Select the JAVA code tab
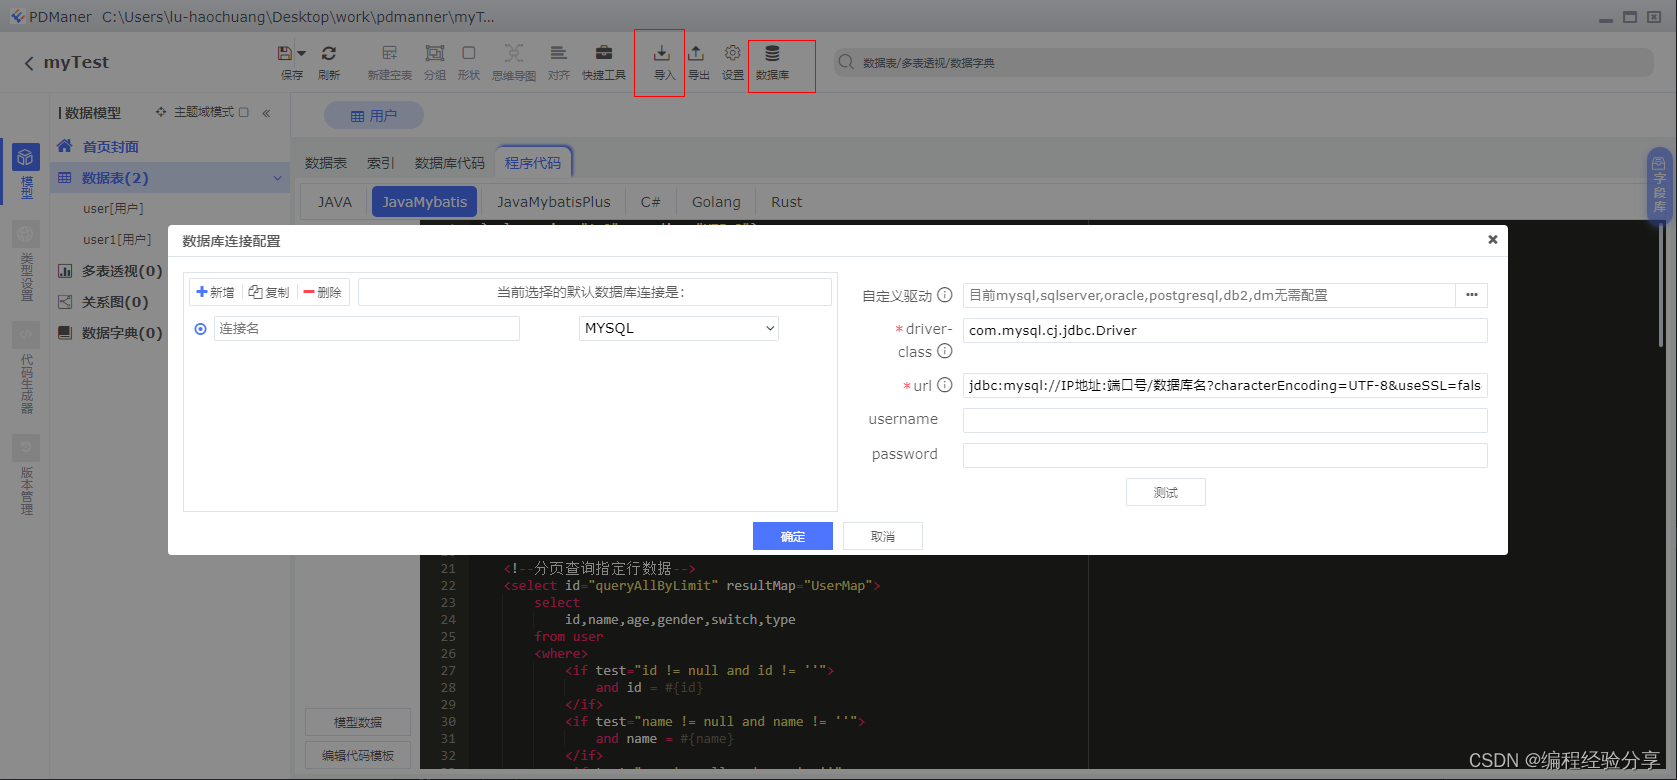The image size is (1677, 780). [x=335, y=202]
